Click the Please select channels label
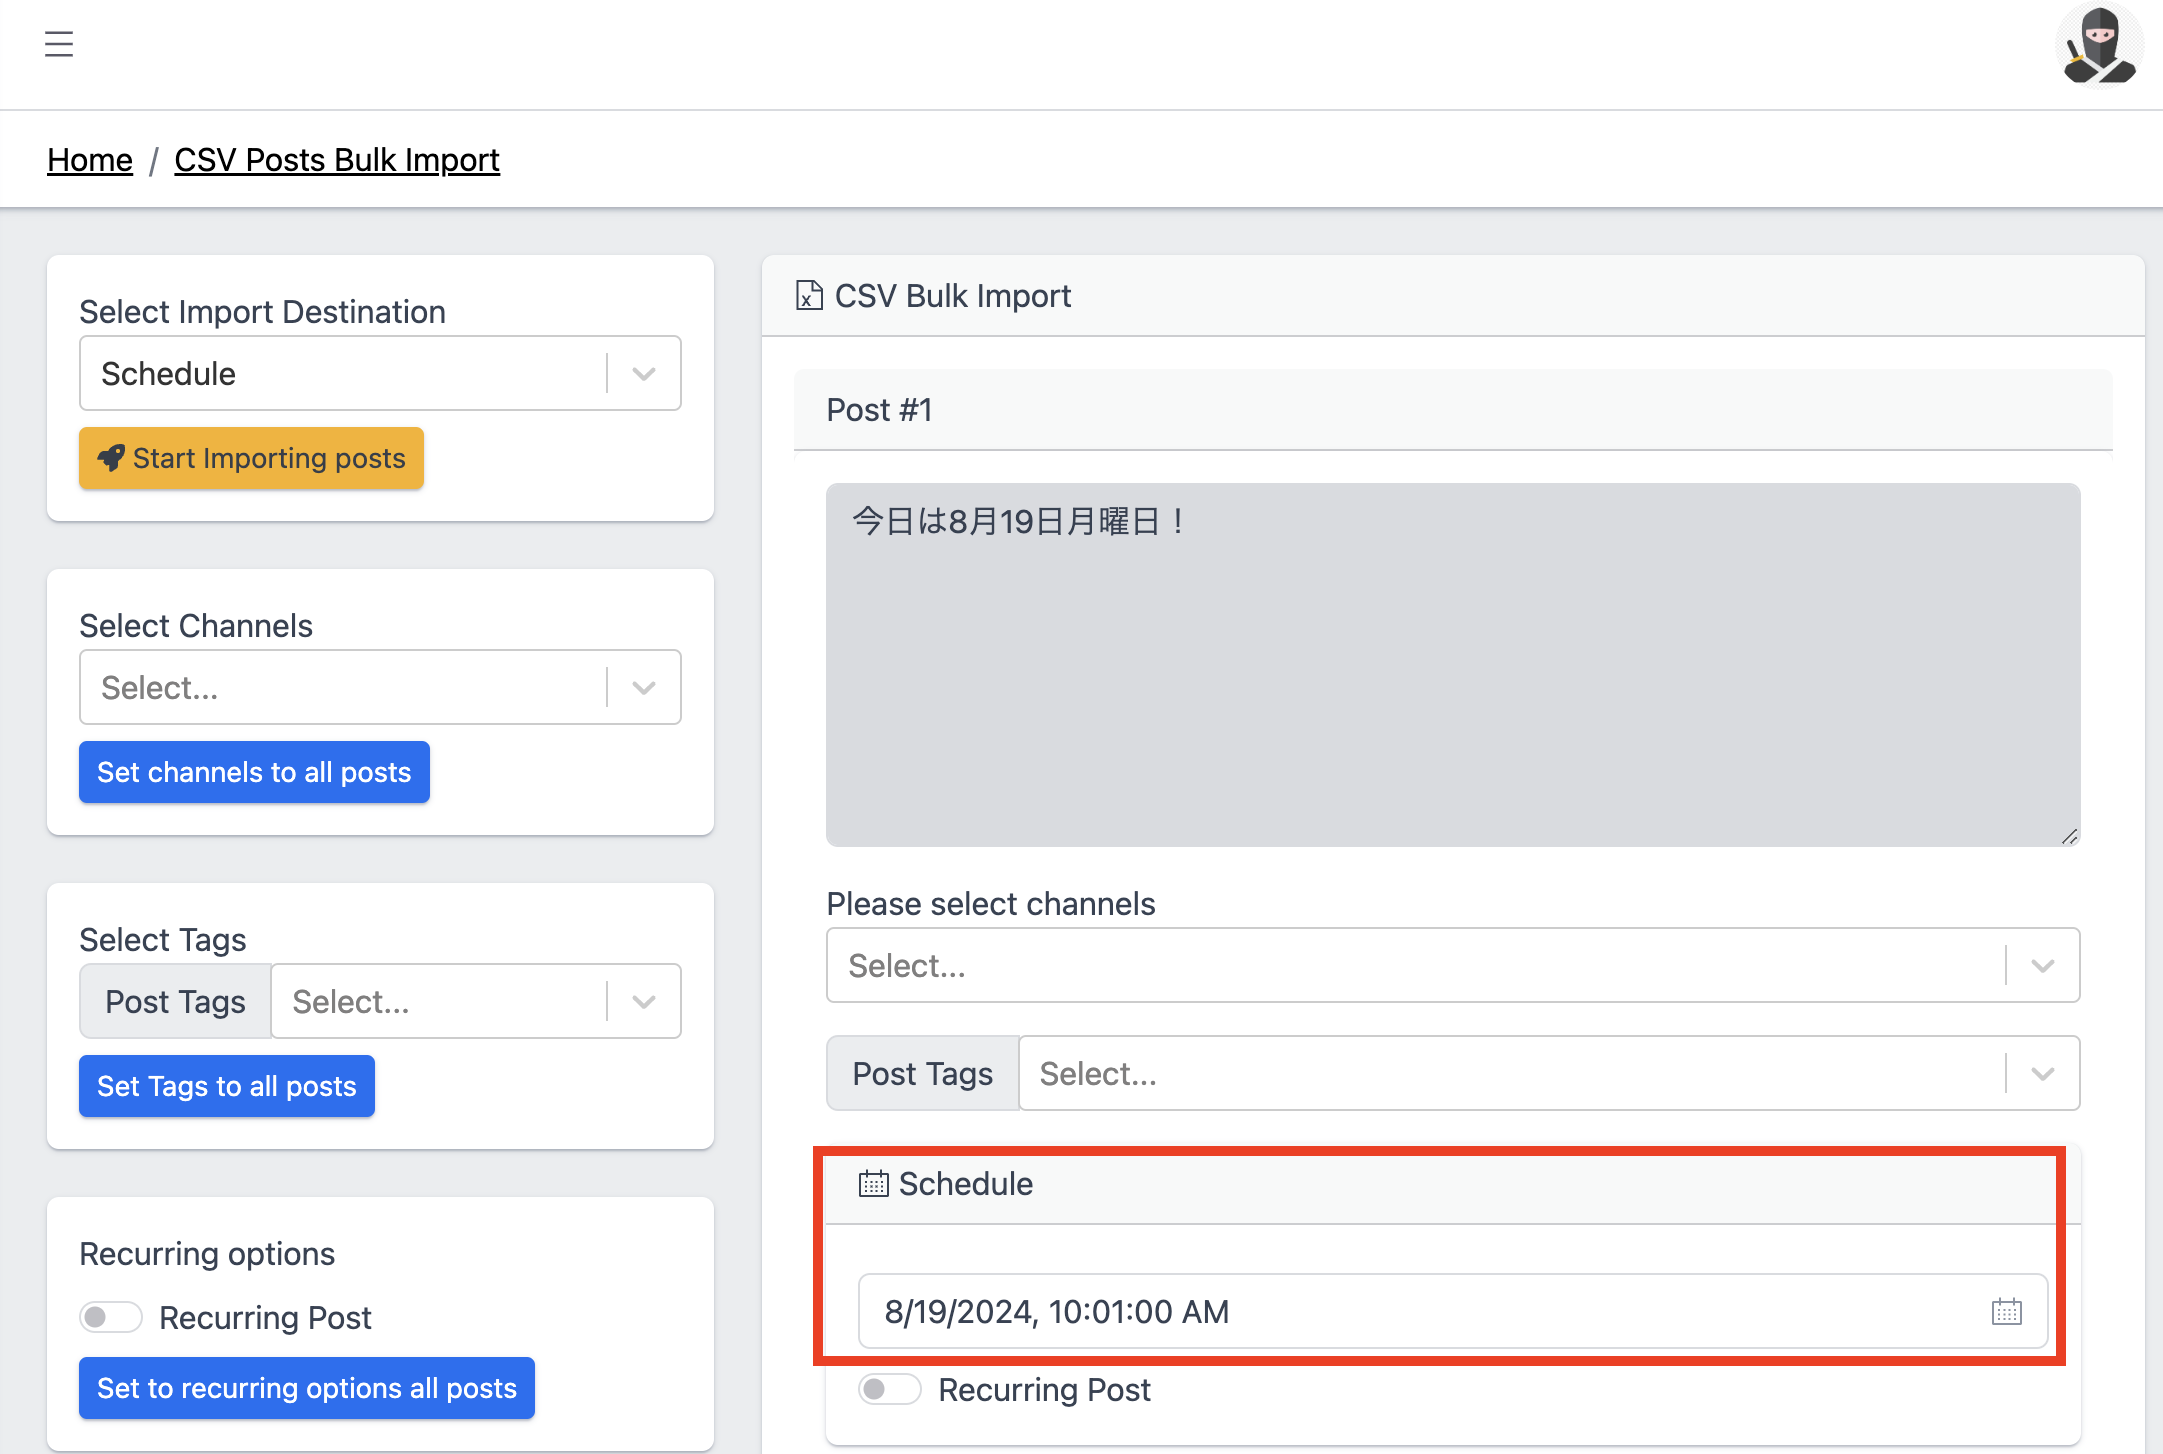This screenshot has height=1454, width=2163. coord(991,904)
